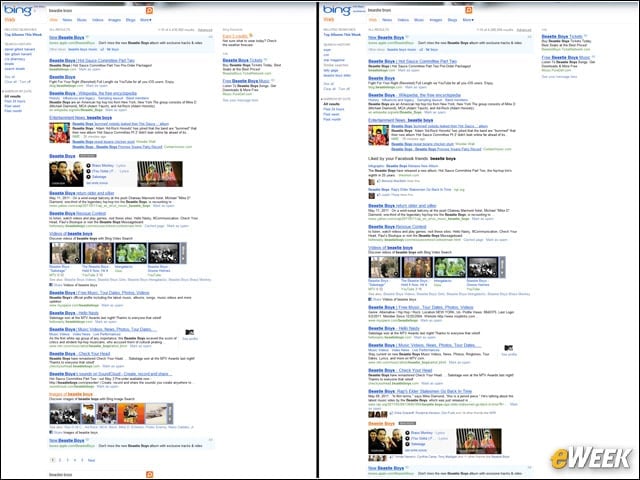
Task: Expand the video carousel arrow on left page
Action: coord(183,253)
